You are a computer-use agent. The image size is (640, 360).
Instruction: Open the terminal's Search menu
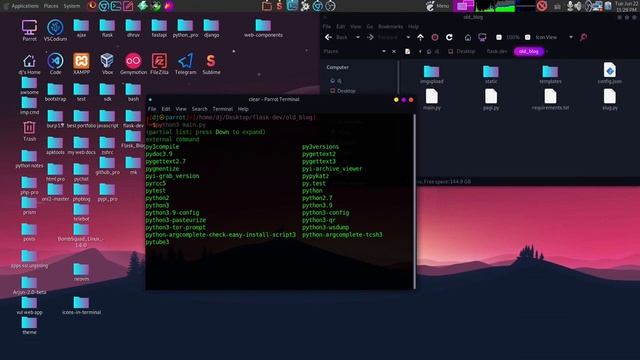click(x=200, y=109)
